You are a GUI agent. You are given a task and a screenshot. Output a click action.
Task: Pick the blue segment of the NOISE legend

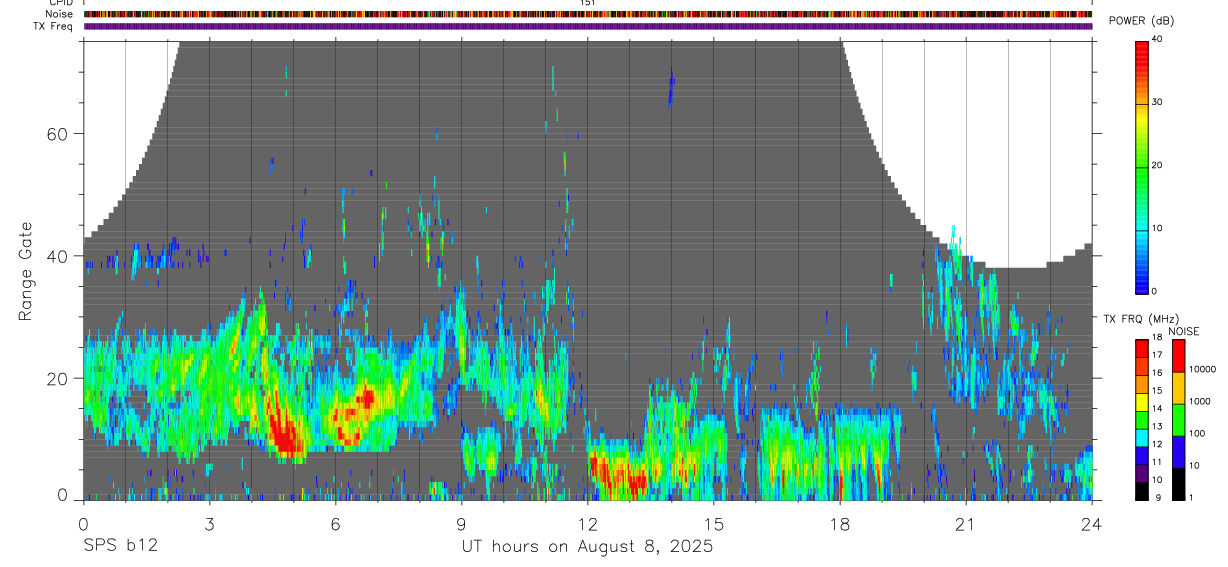(1178, 452)
